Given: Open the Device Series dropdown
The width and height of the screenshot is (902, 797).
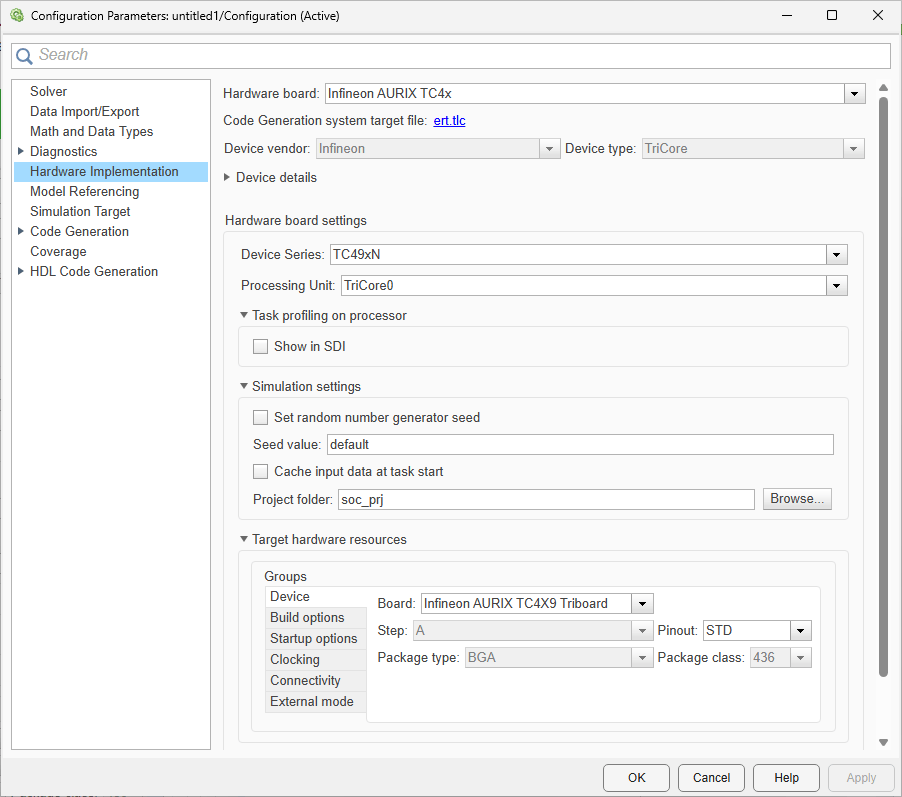Looking at the screenshot, I should point(836,254).
